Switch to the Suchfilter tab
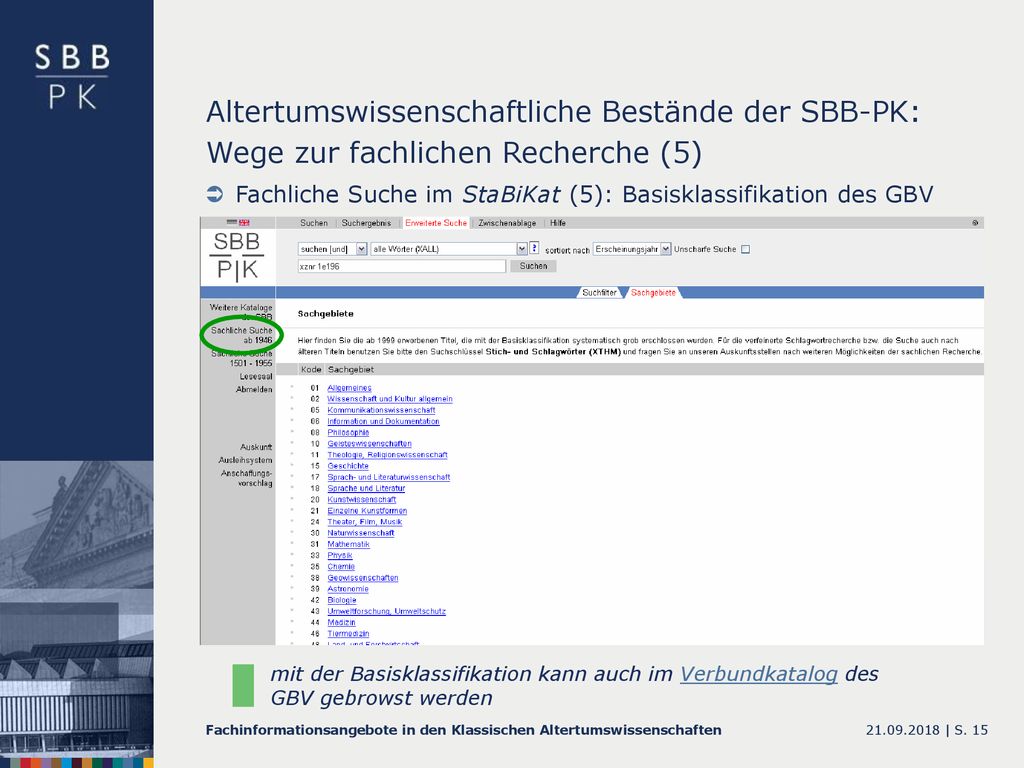 coord(600,293)
